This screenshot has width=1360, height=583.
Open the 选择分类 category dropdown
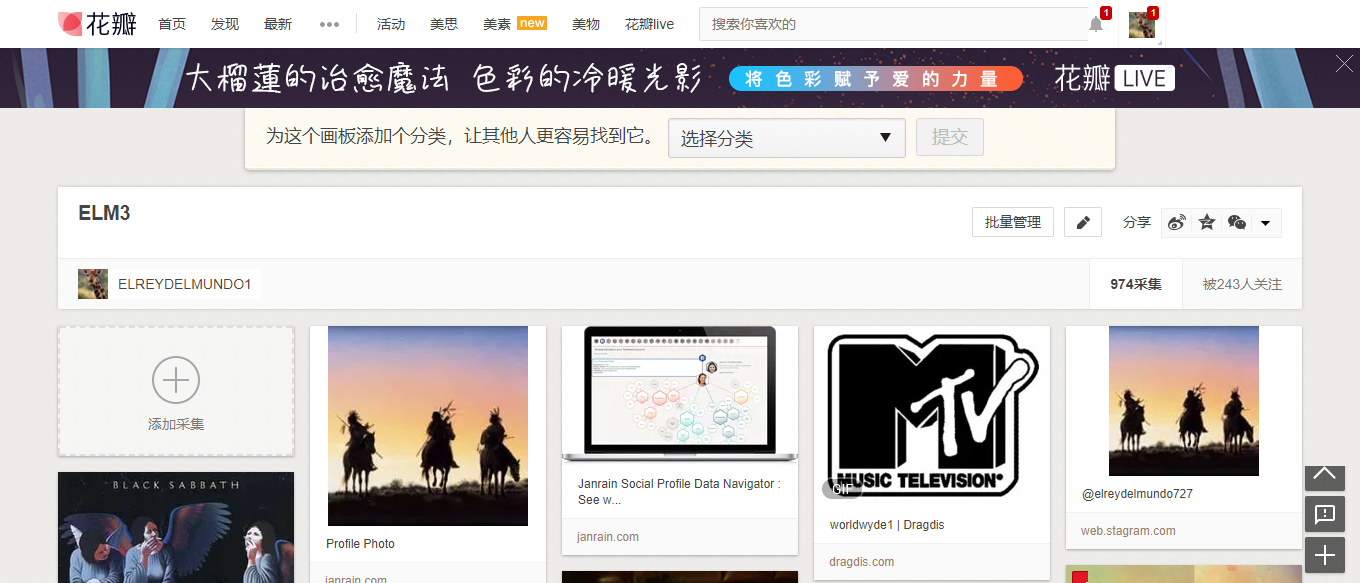(786, 138)
